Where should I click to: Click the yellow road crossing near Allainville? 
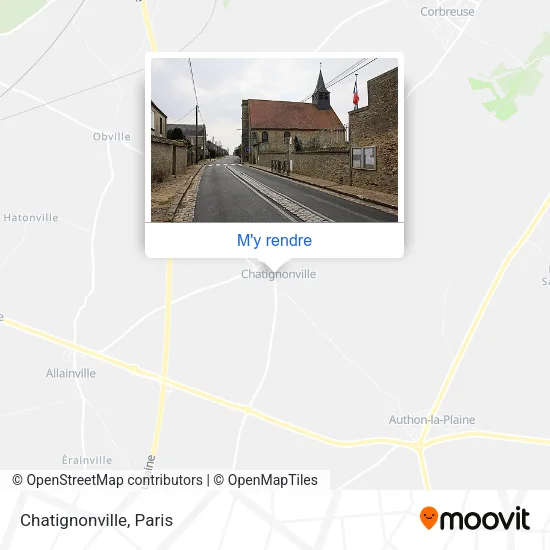(x=163, y=379)
